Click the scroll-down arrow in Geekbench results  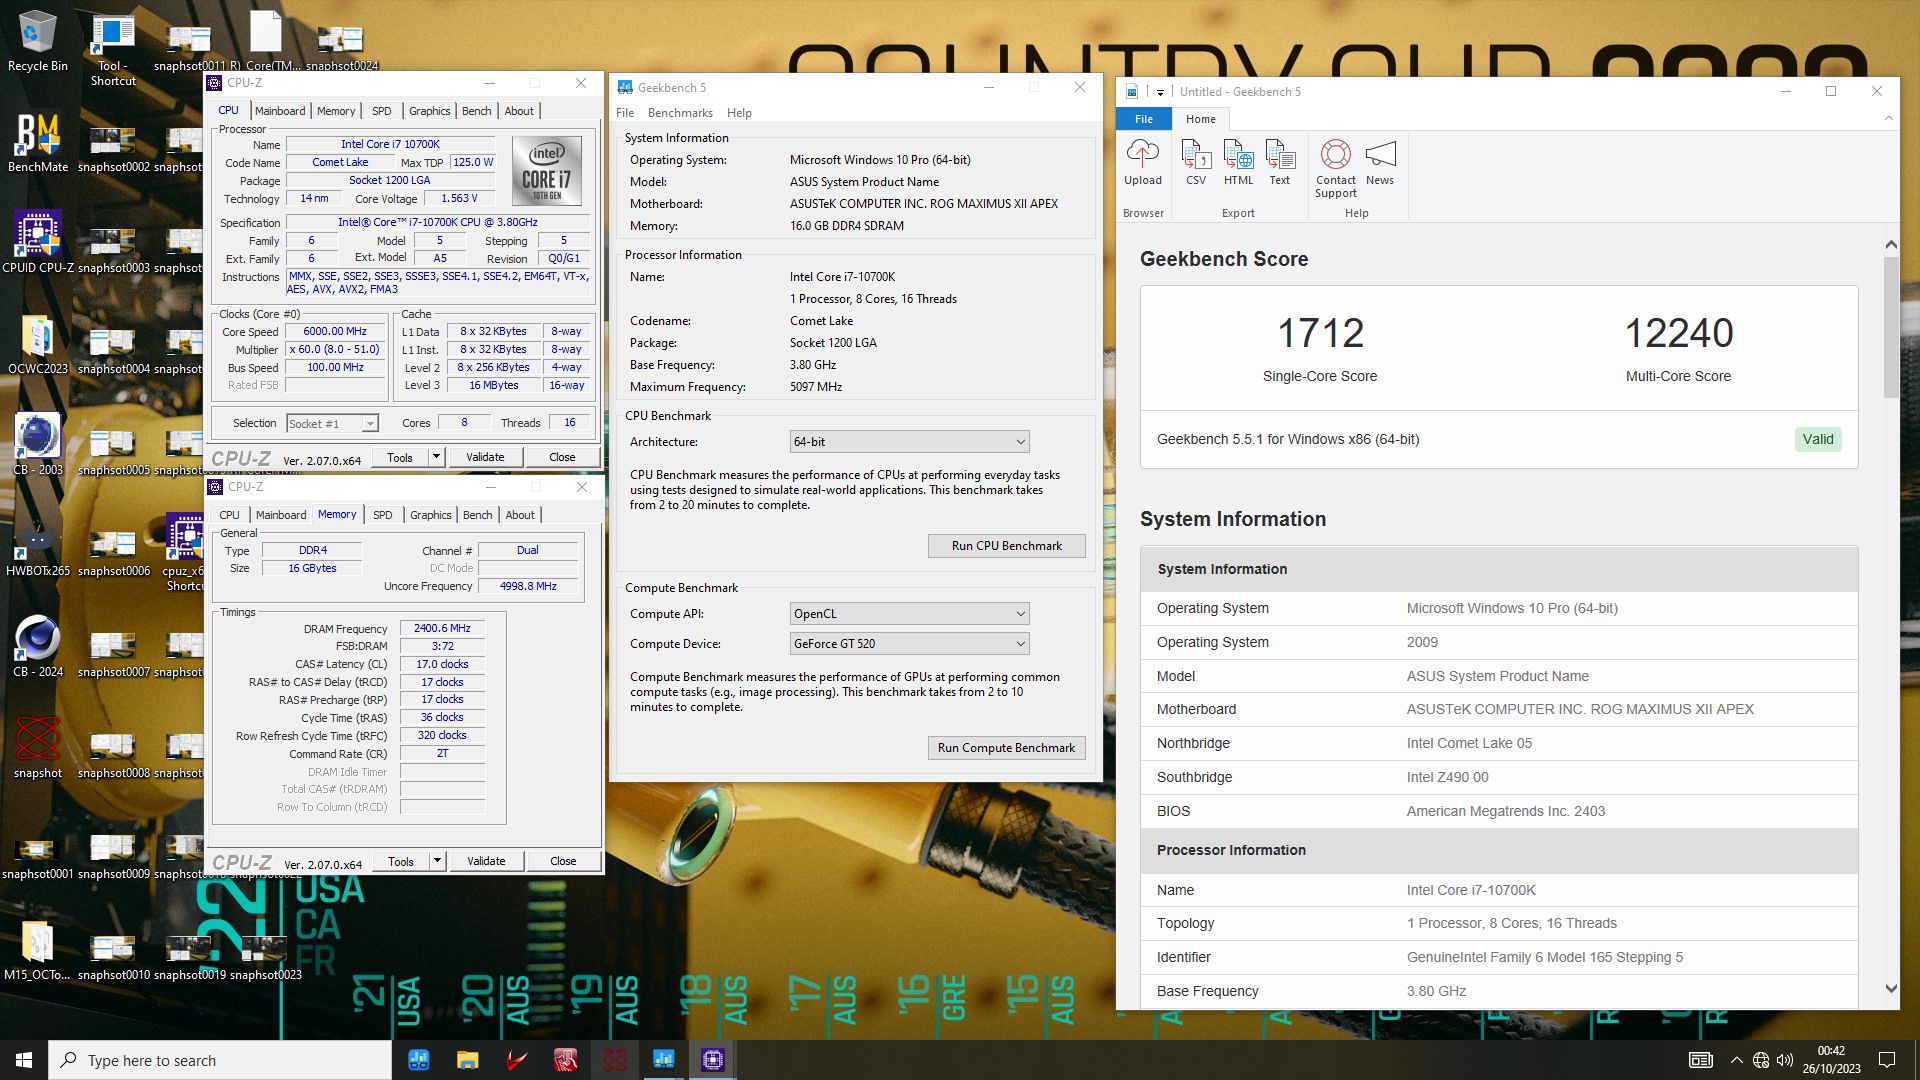[1890, 989]
